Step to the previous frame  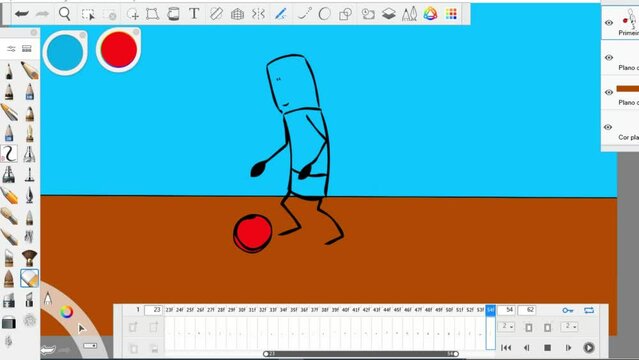pos(527,347)
